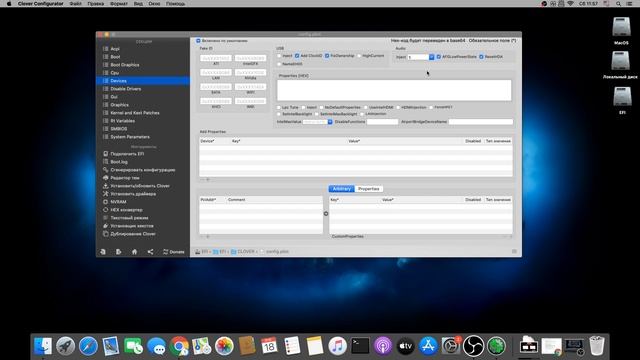Click the Donate button
The width and height of the screenshot is (640, 360).
(173, 252)
